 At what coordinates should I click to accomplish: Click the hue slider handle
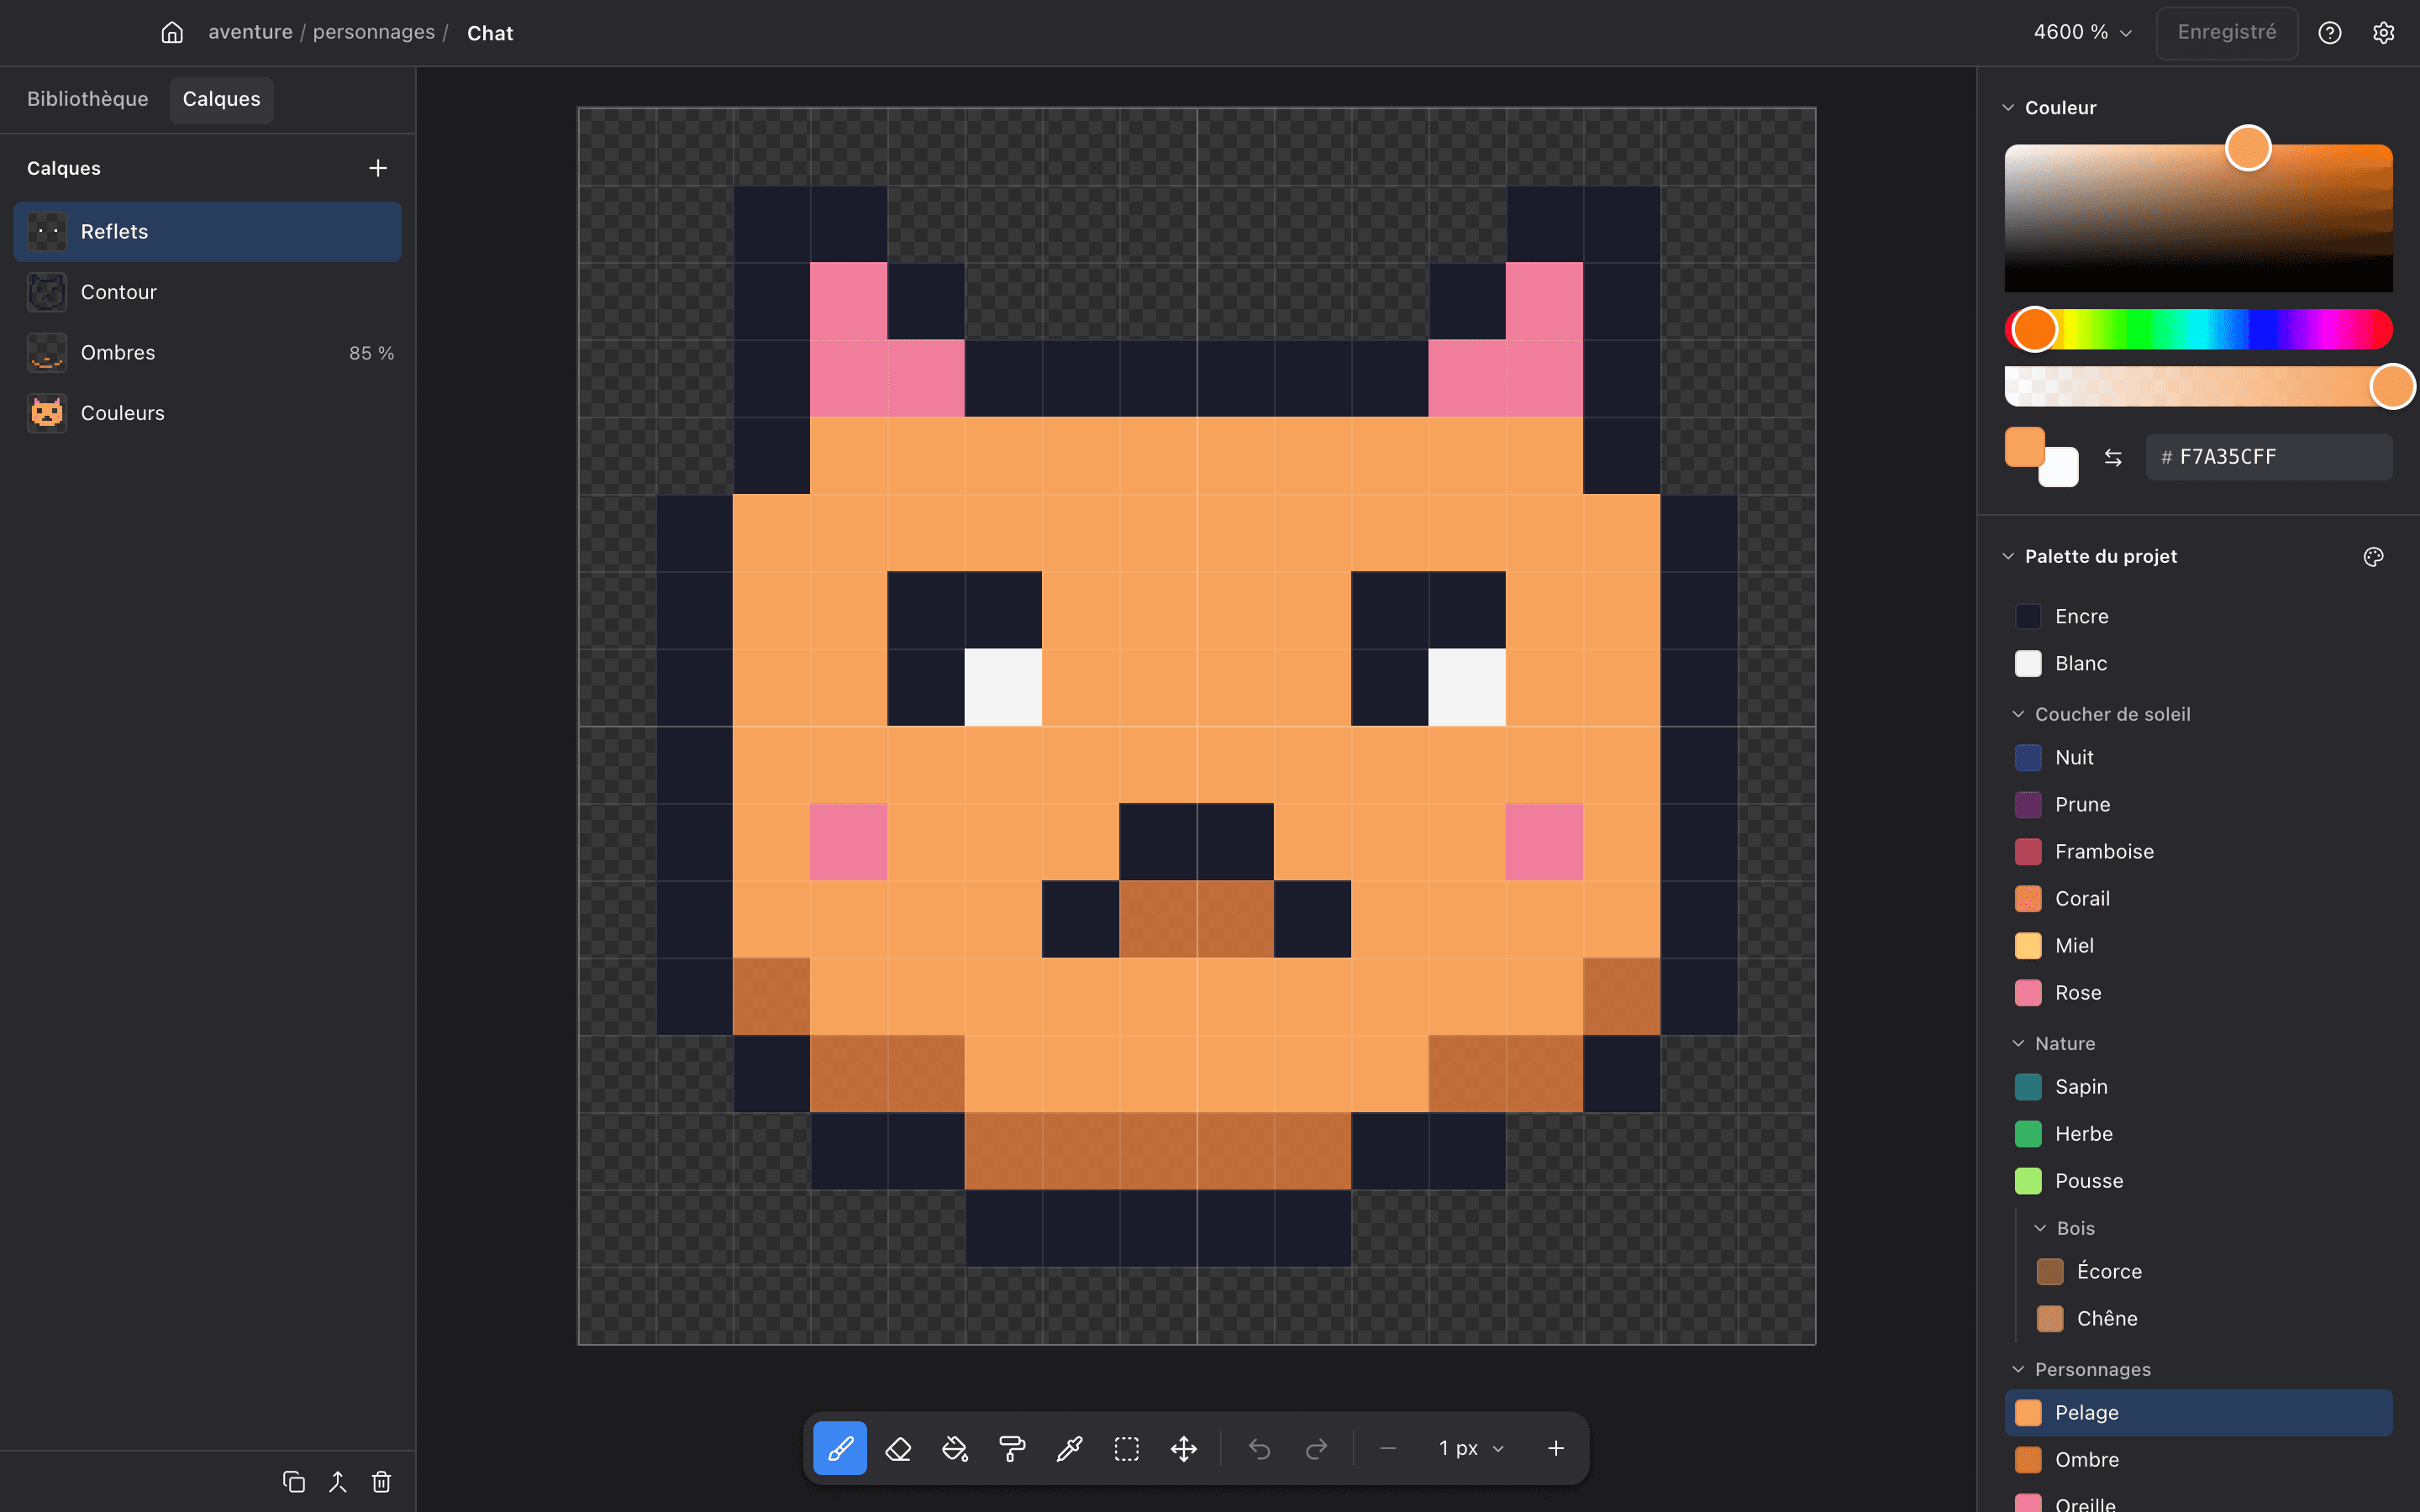(x=2034, y=329)
